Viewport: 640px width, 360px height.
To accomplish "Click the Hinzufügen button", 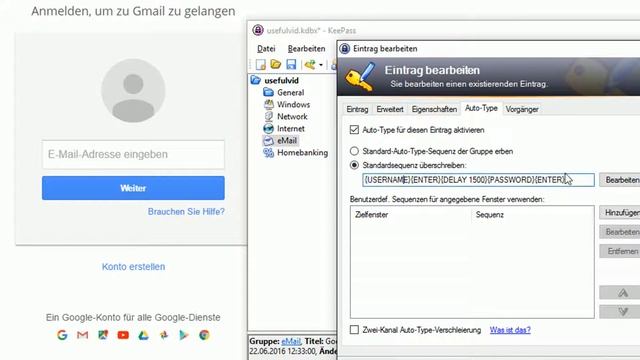I will (621, 213).
